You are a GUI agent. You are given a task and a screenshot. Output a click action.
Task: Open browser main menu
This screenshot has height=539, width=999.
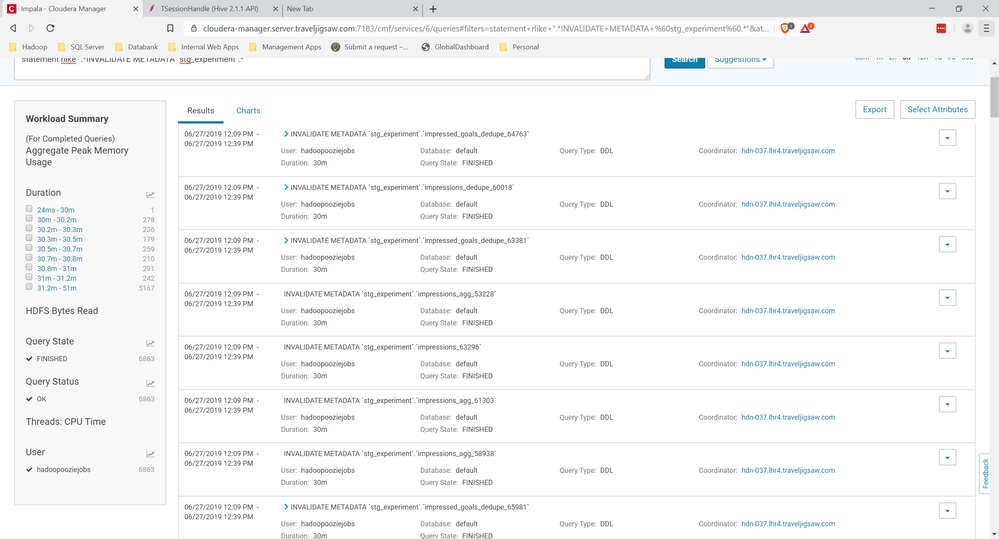point(986,28)
